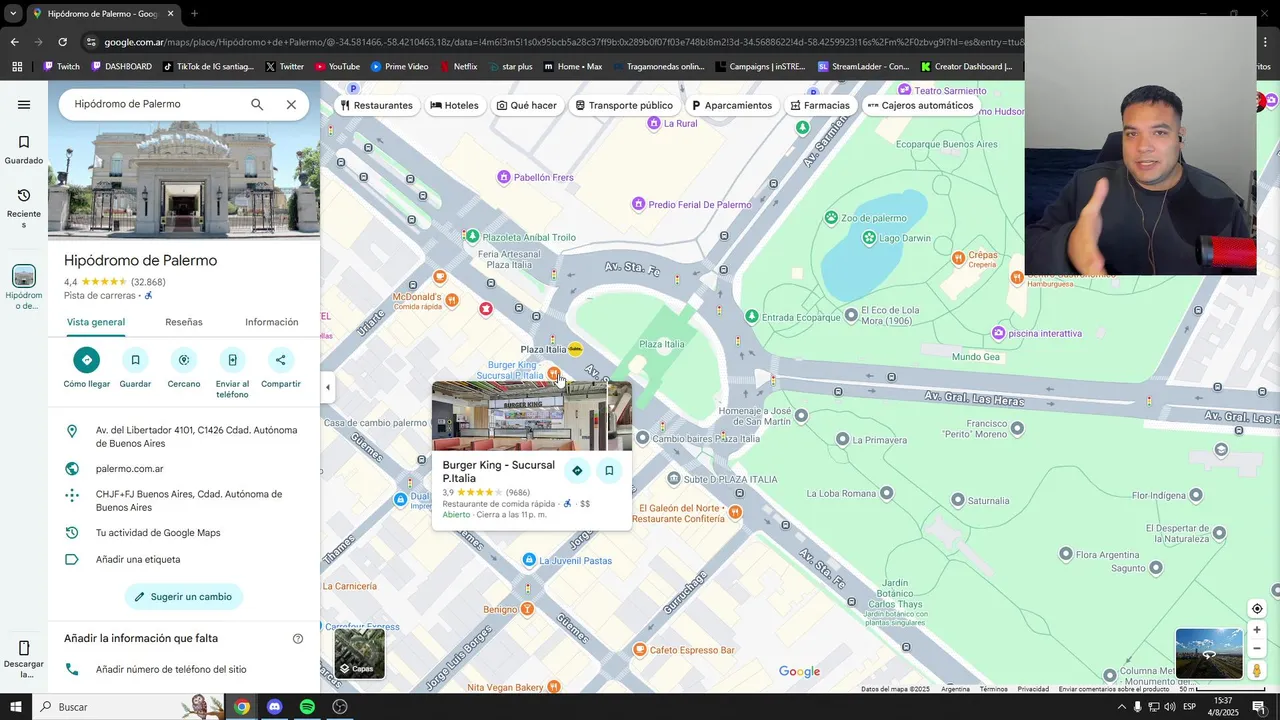Viewport: 1280px width, 720px height.
Task: Open Spotify from the taskbar
Action: 307,707
